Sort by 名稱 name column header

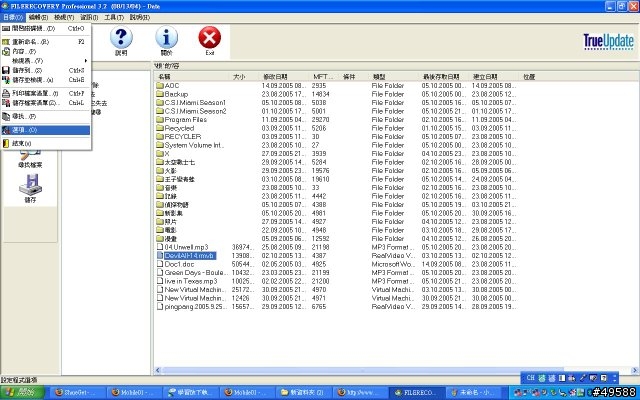click(x=192, y=76)
